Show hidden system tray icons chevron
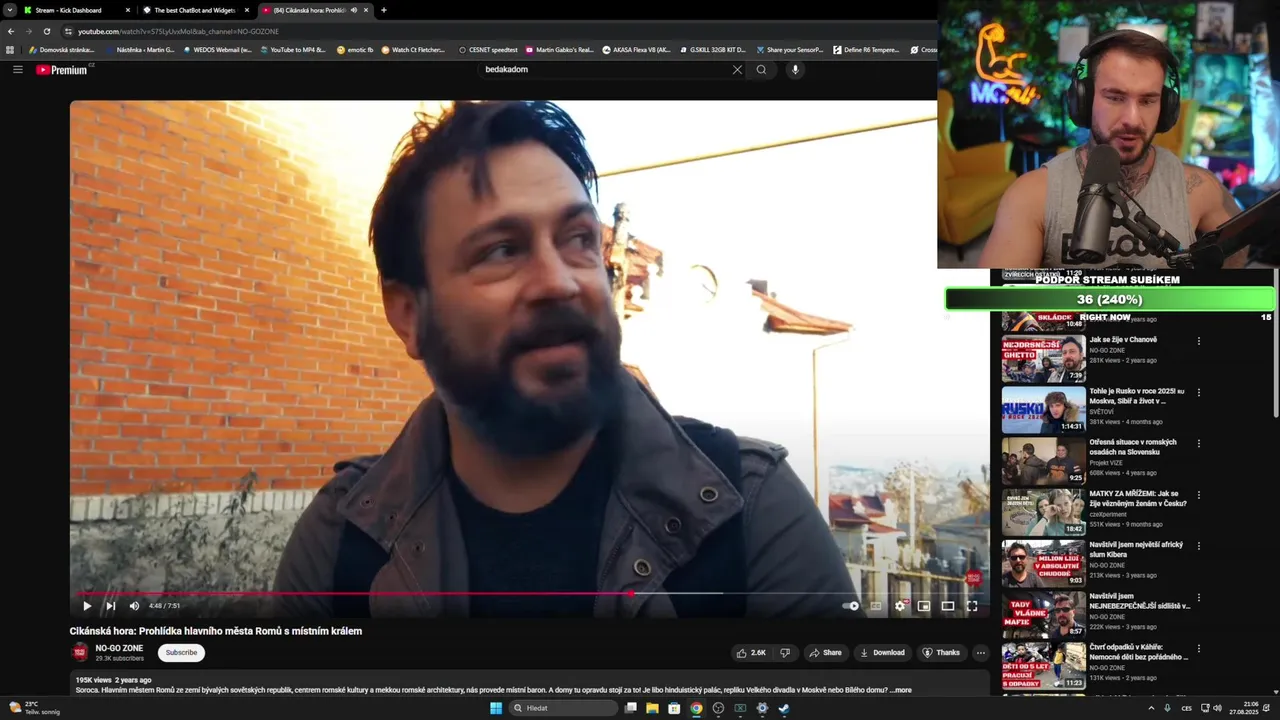This screenshot has width=1280, height=720. tap(1151, 708)
